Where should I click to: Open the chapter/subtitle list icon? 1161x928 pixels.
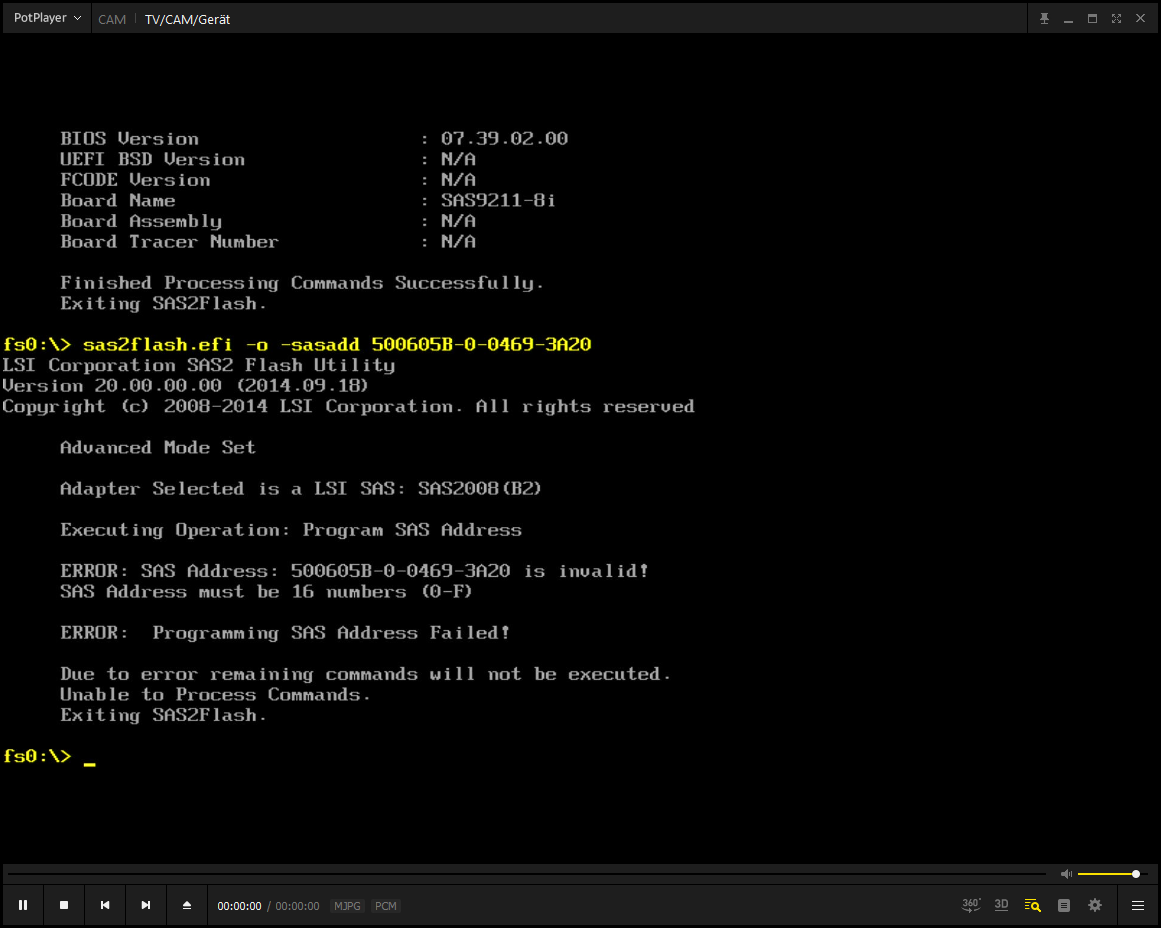(x=1064, y=905)
